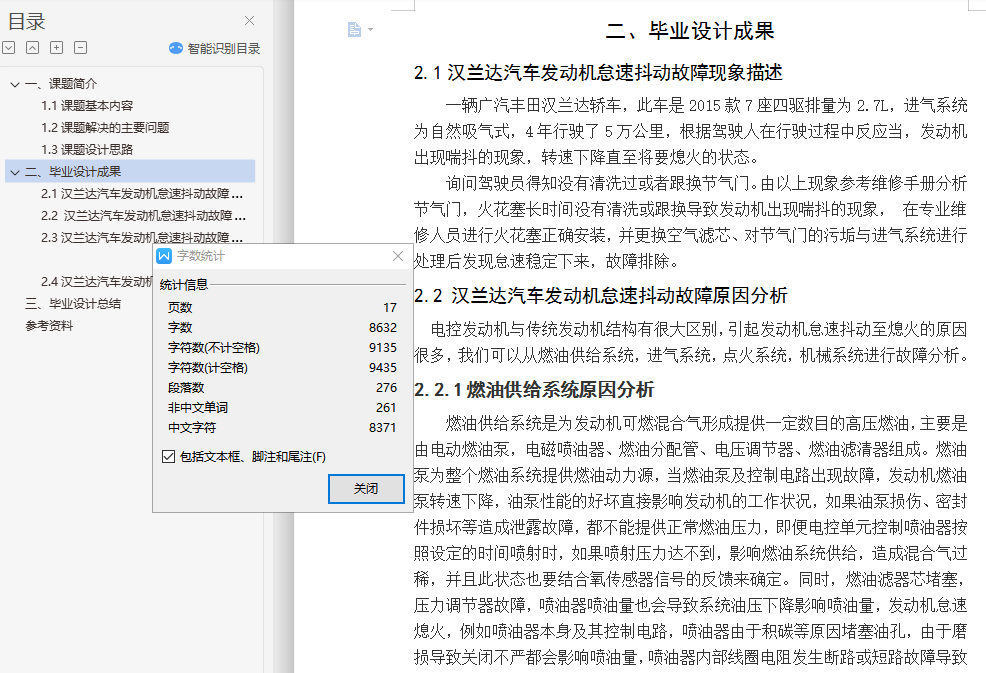This screenshot has width=986, height=673.
Task: Click the demote heading minus icon
Action: point(80,47)
